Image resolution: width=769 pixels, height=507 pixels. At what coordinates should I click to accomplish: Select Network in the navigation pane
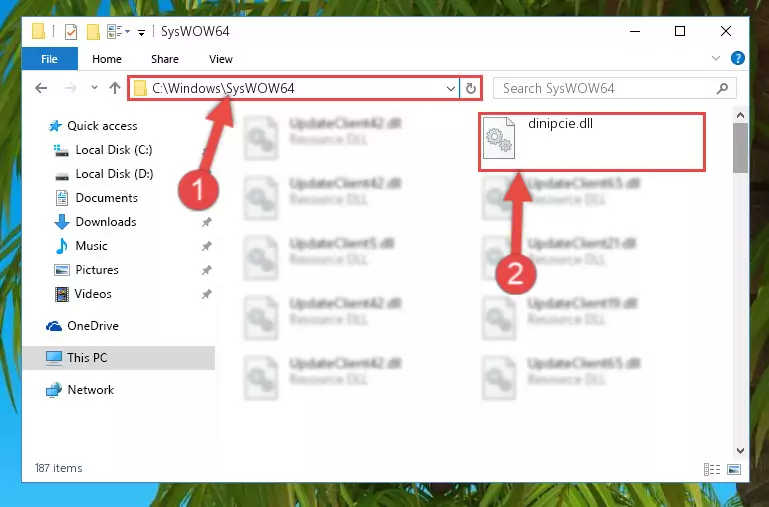91,390
